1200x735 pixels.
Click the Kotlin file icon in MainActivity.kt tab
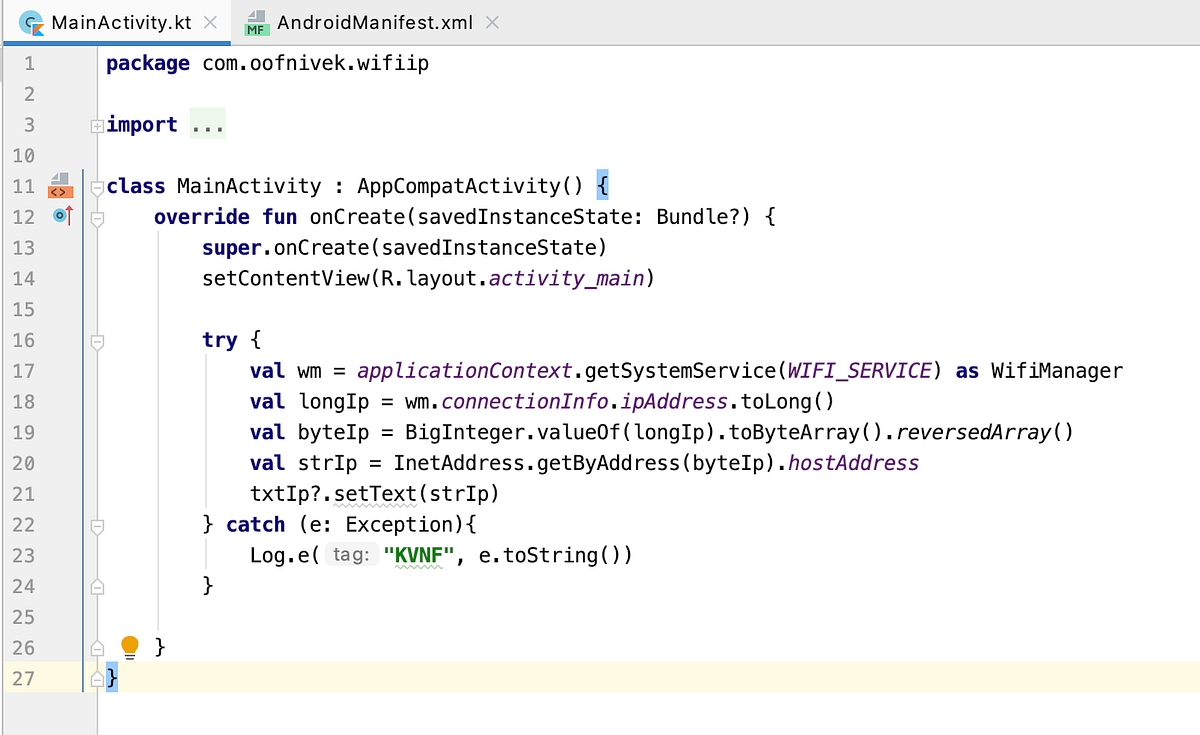pyautogui.click(x=30, y=21)
